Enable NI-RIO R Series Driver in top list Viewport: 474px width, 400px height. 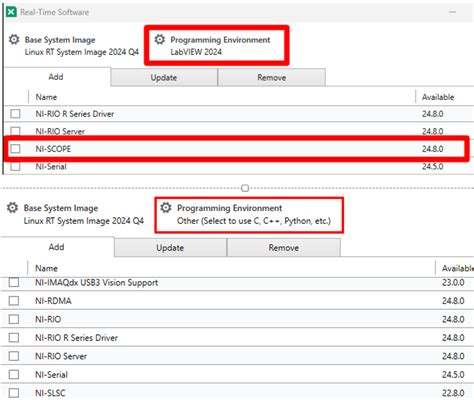click(x=15, y=114)
